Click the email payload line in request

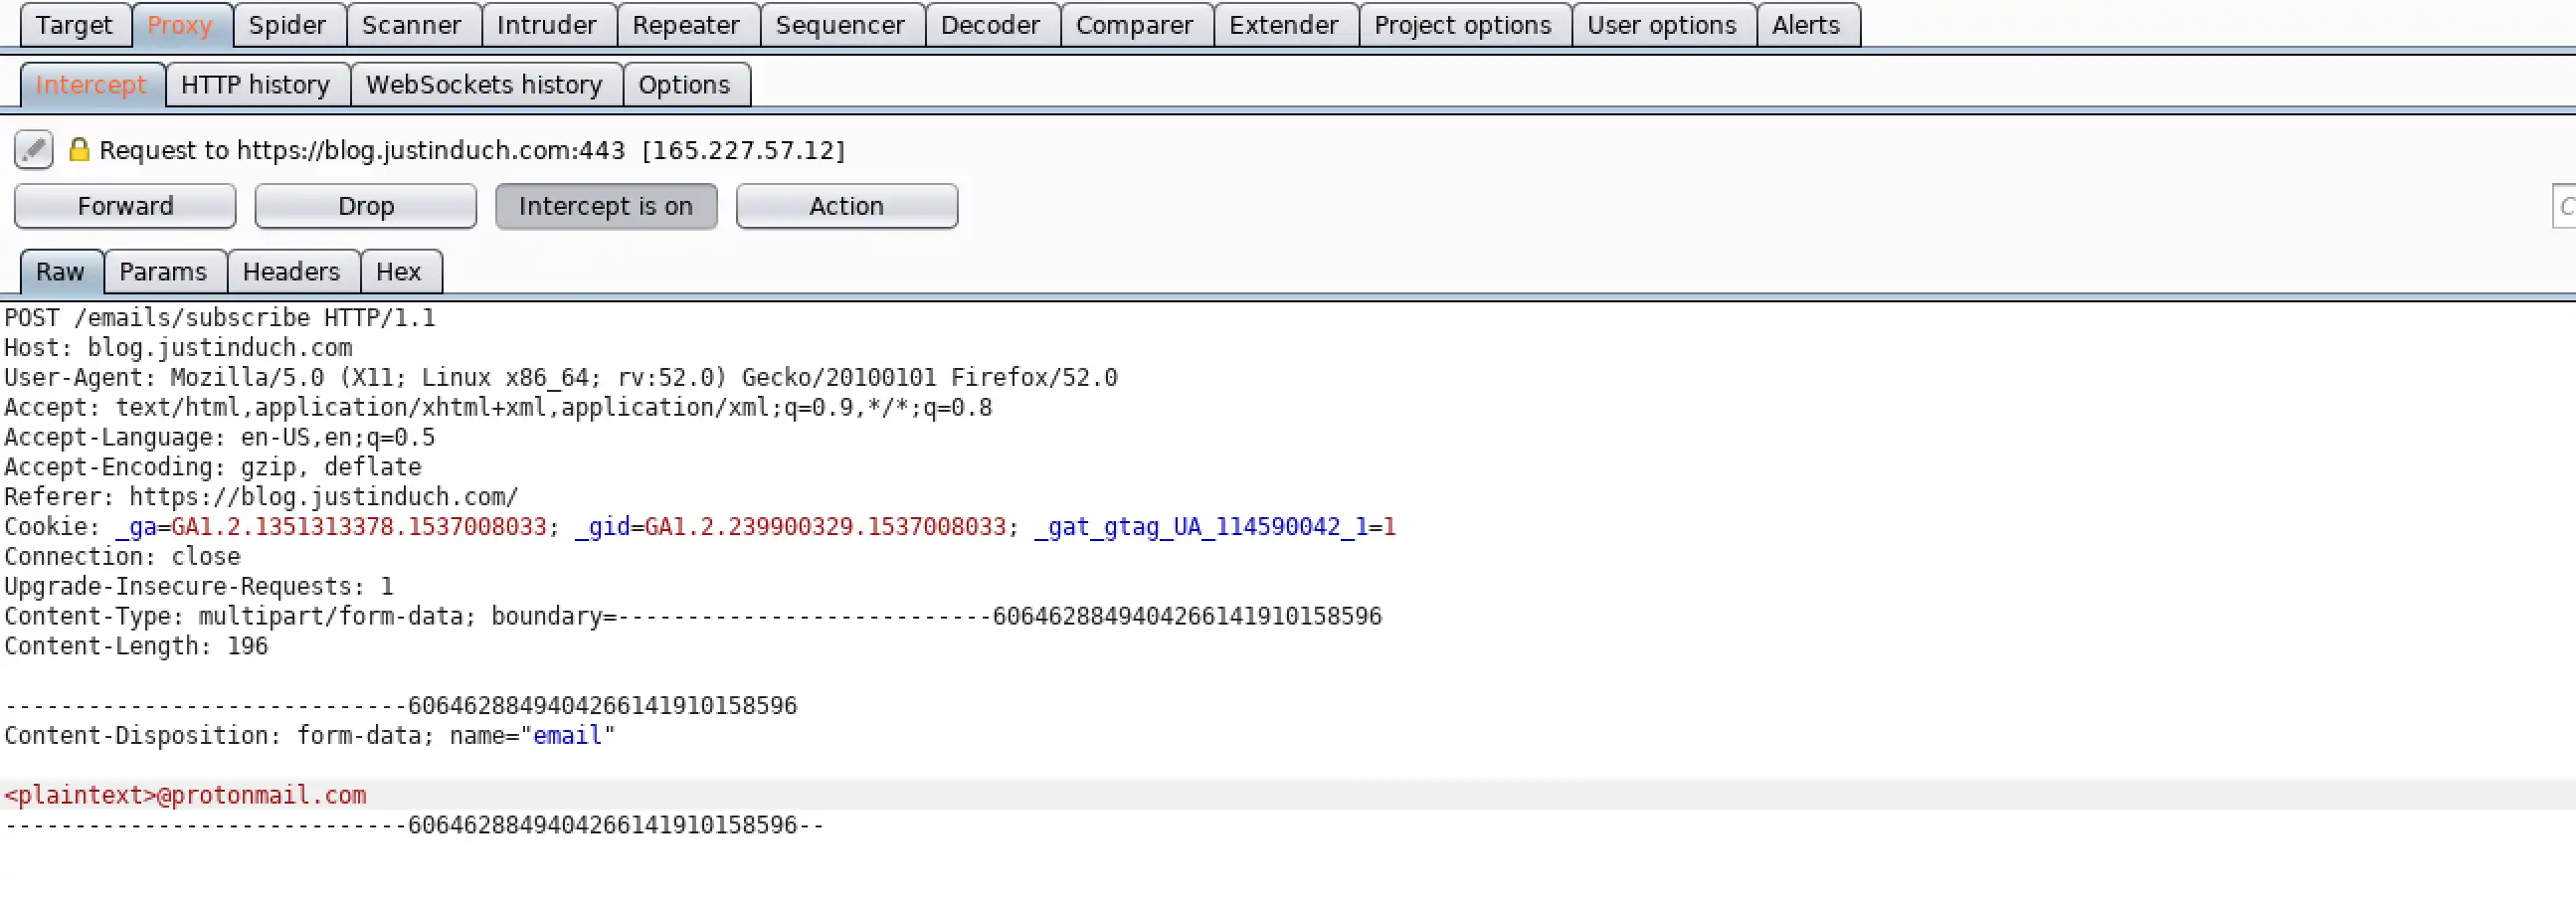click(186, 795)
